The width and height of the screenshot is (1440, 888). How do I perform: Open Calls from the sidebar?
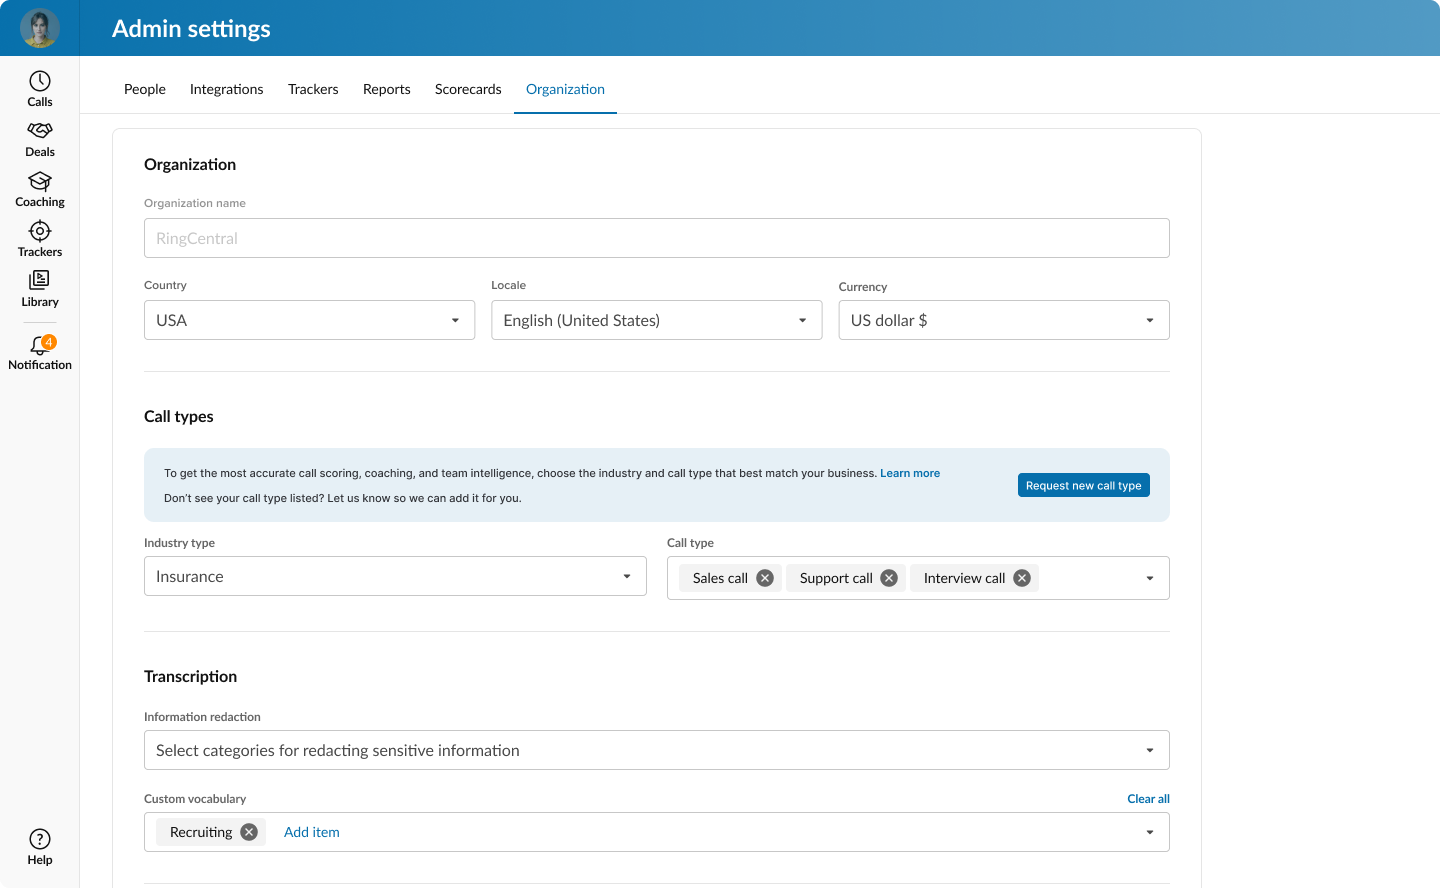click(40, 82)
